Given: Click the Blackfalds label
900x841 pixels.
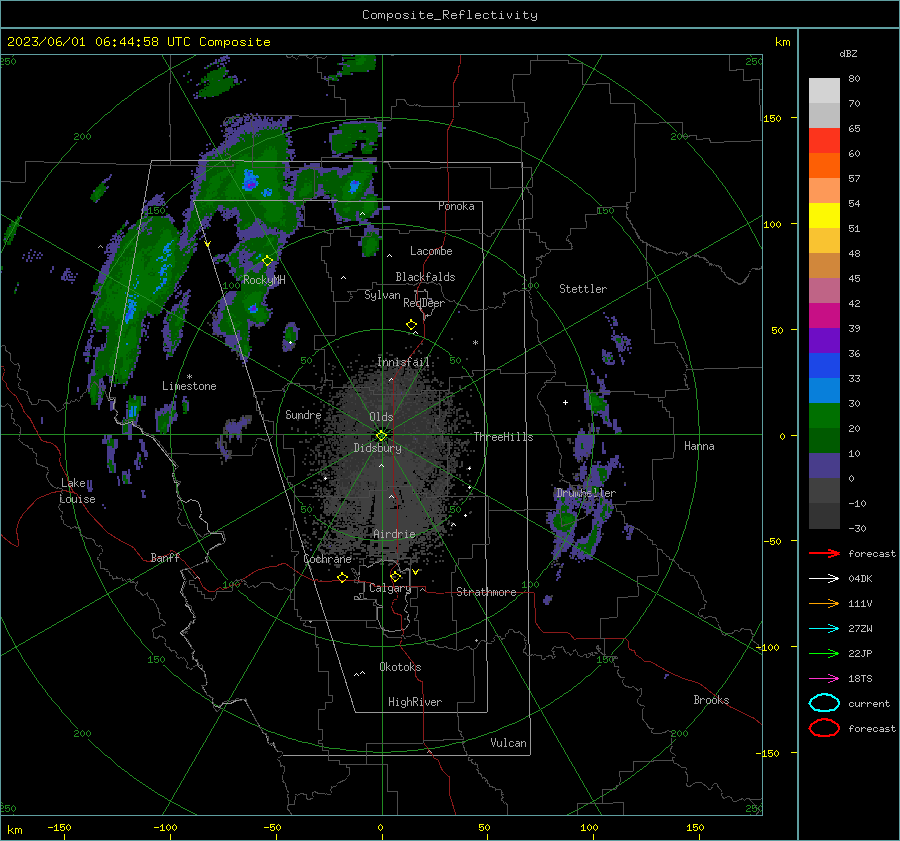Looking at the screenshot, I should click(425, 277).
